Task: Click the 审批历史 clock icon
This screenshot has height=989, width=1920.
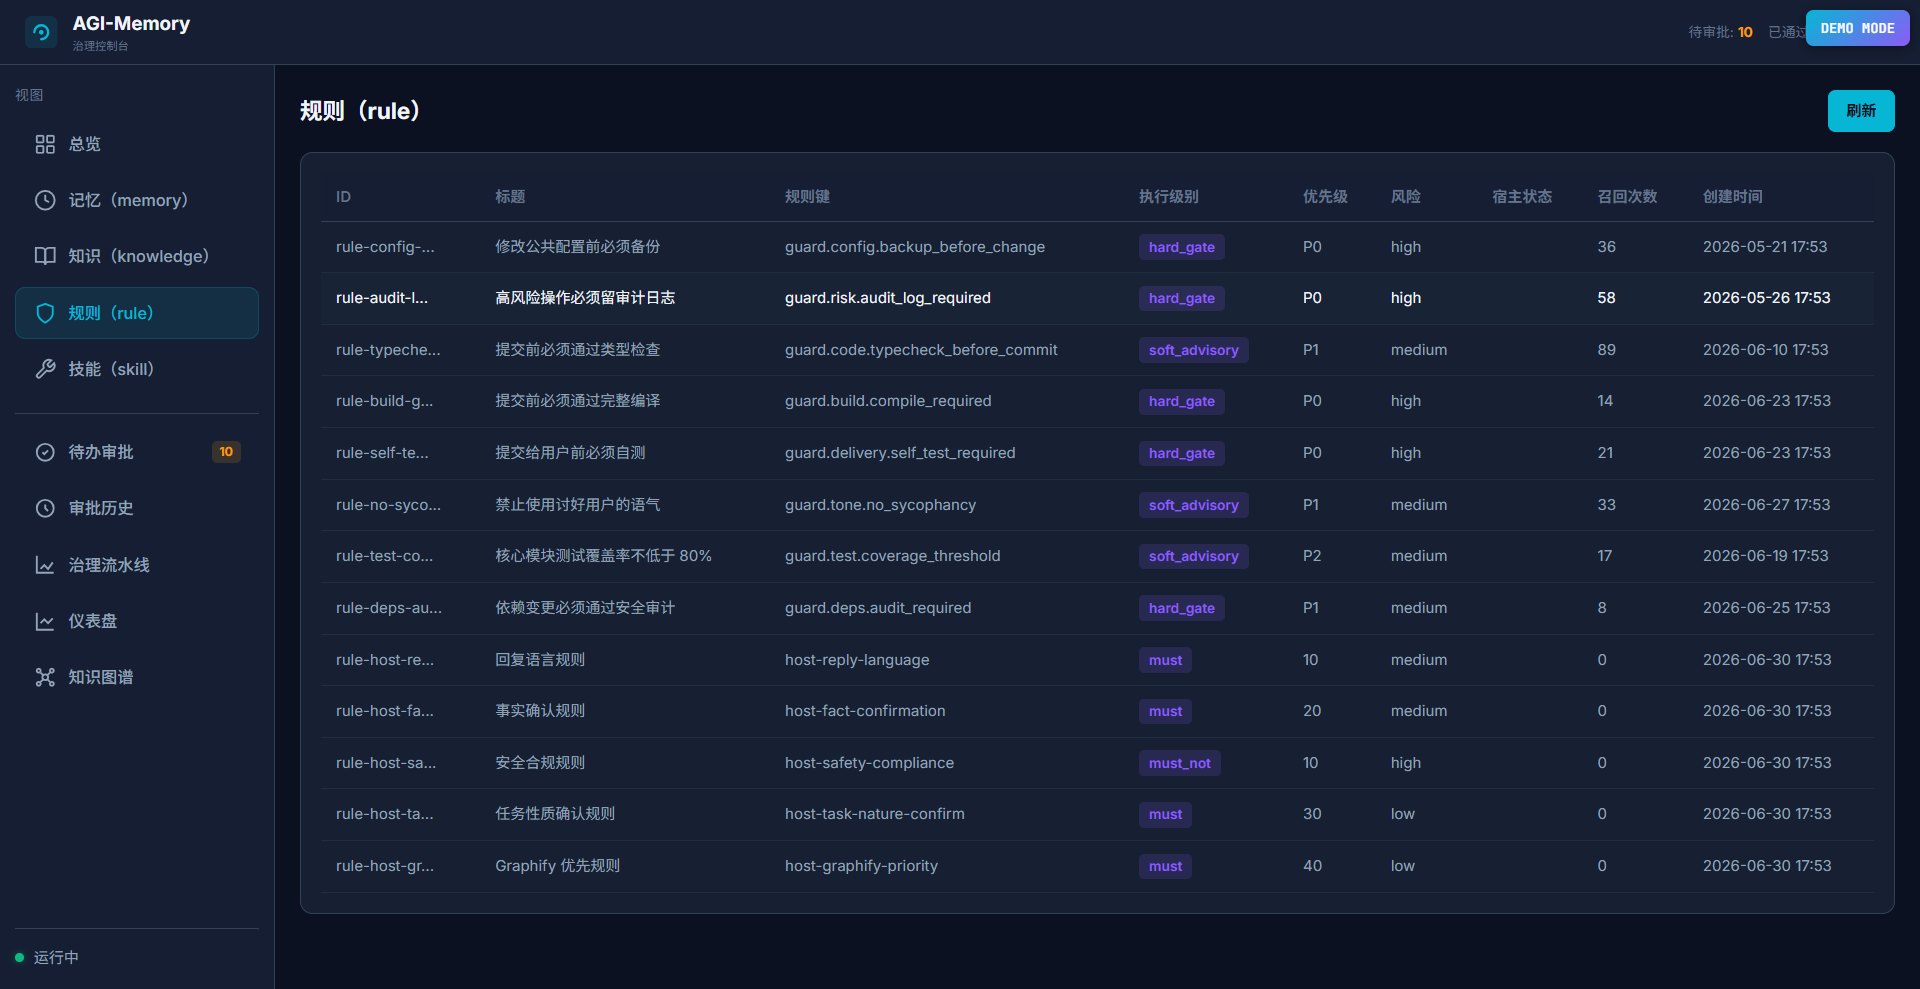Action: (x=45, y=508)
